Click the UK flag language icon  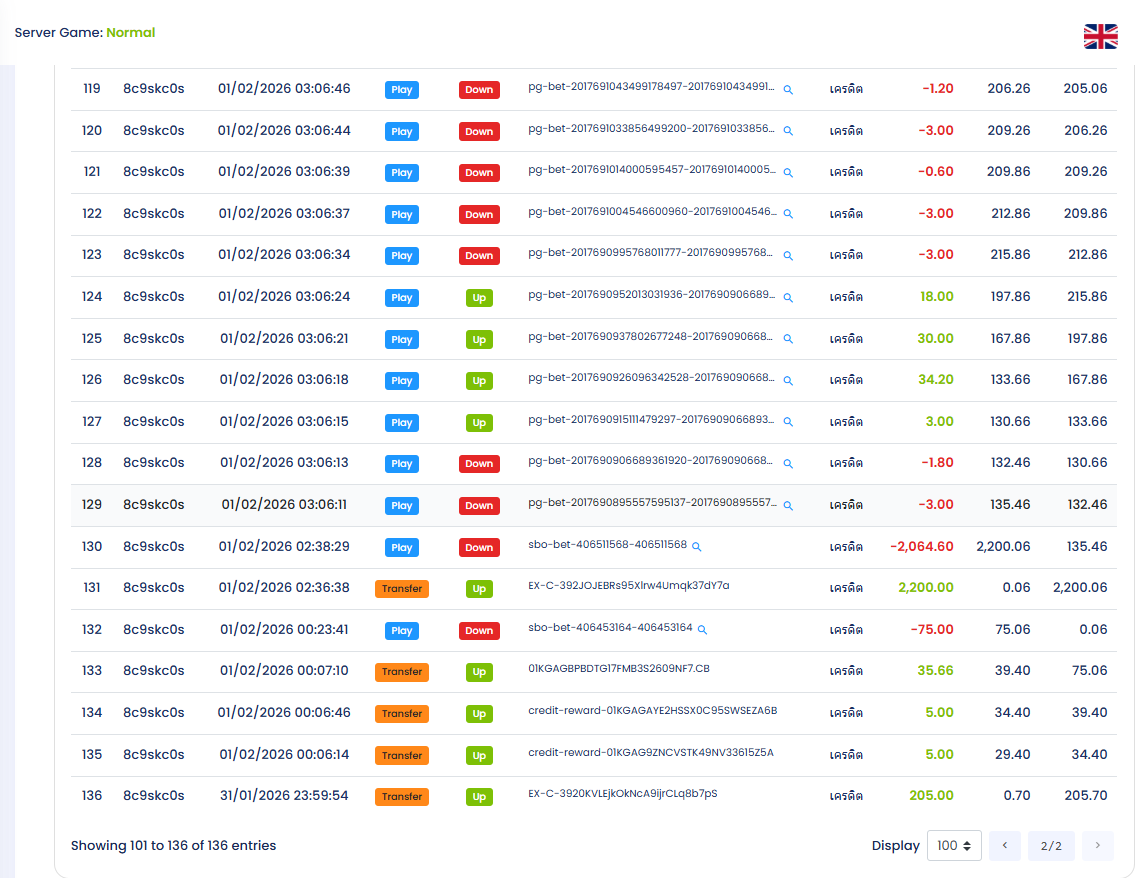[x=1100, y=37]
